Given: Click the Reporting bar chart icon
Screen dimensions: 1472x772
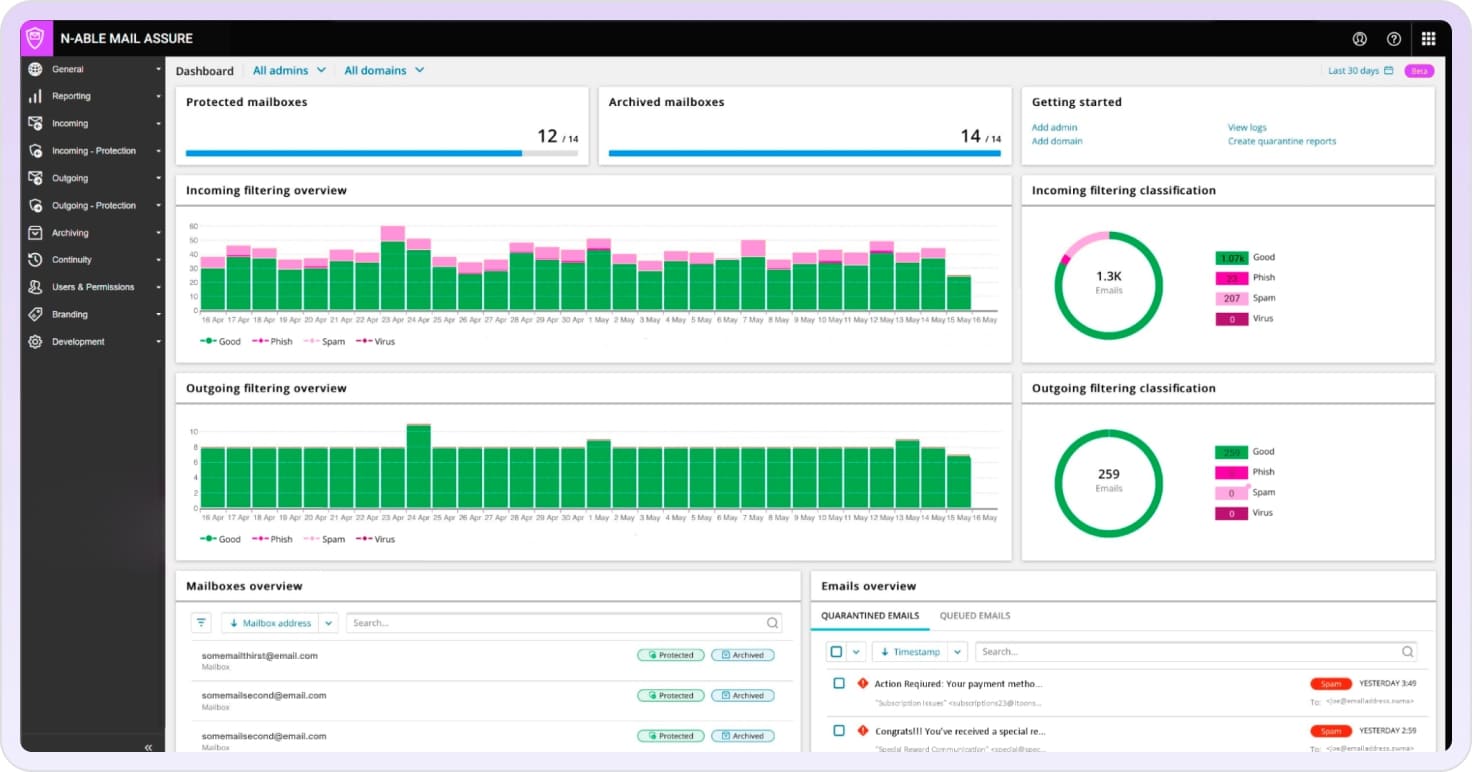Looking at the screenshot, I should (x=35, y=96).
